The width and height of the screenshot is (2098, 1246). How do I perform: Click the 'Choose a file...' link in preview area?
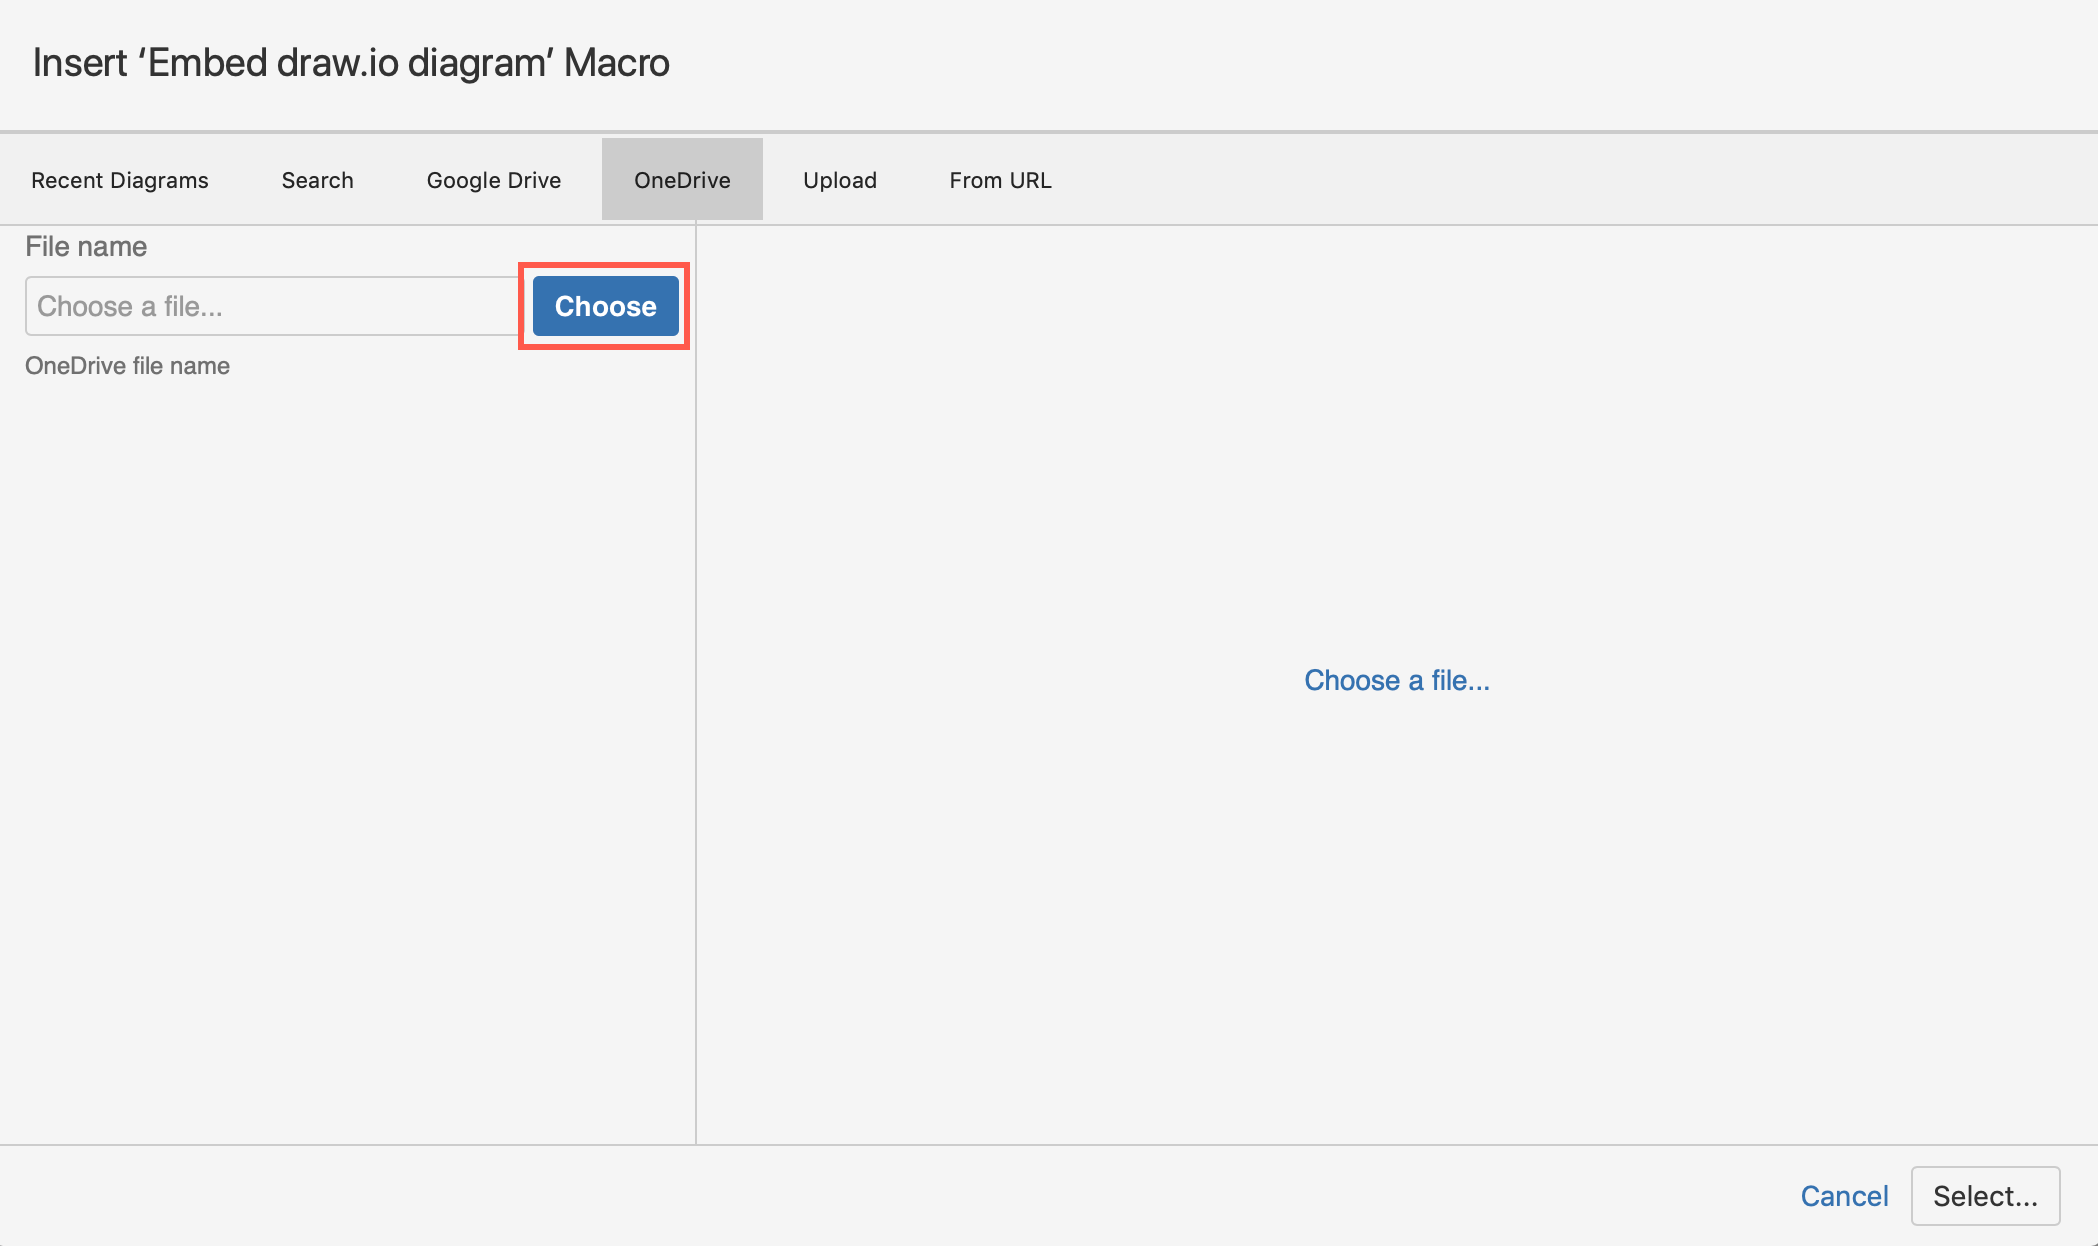(1395, 681)
